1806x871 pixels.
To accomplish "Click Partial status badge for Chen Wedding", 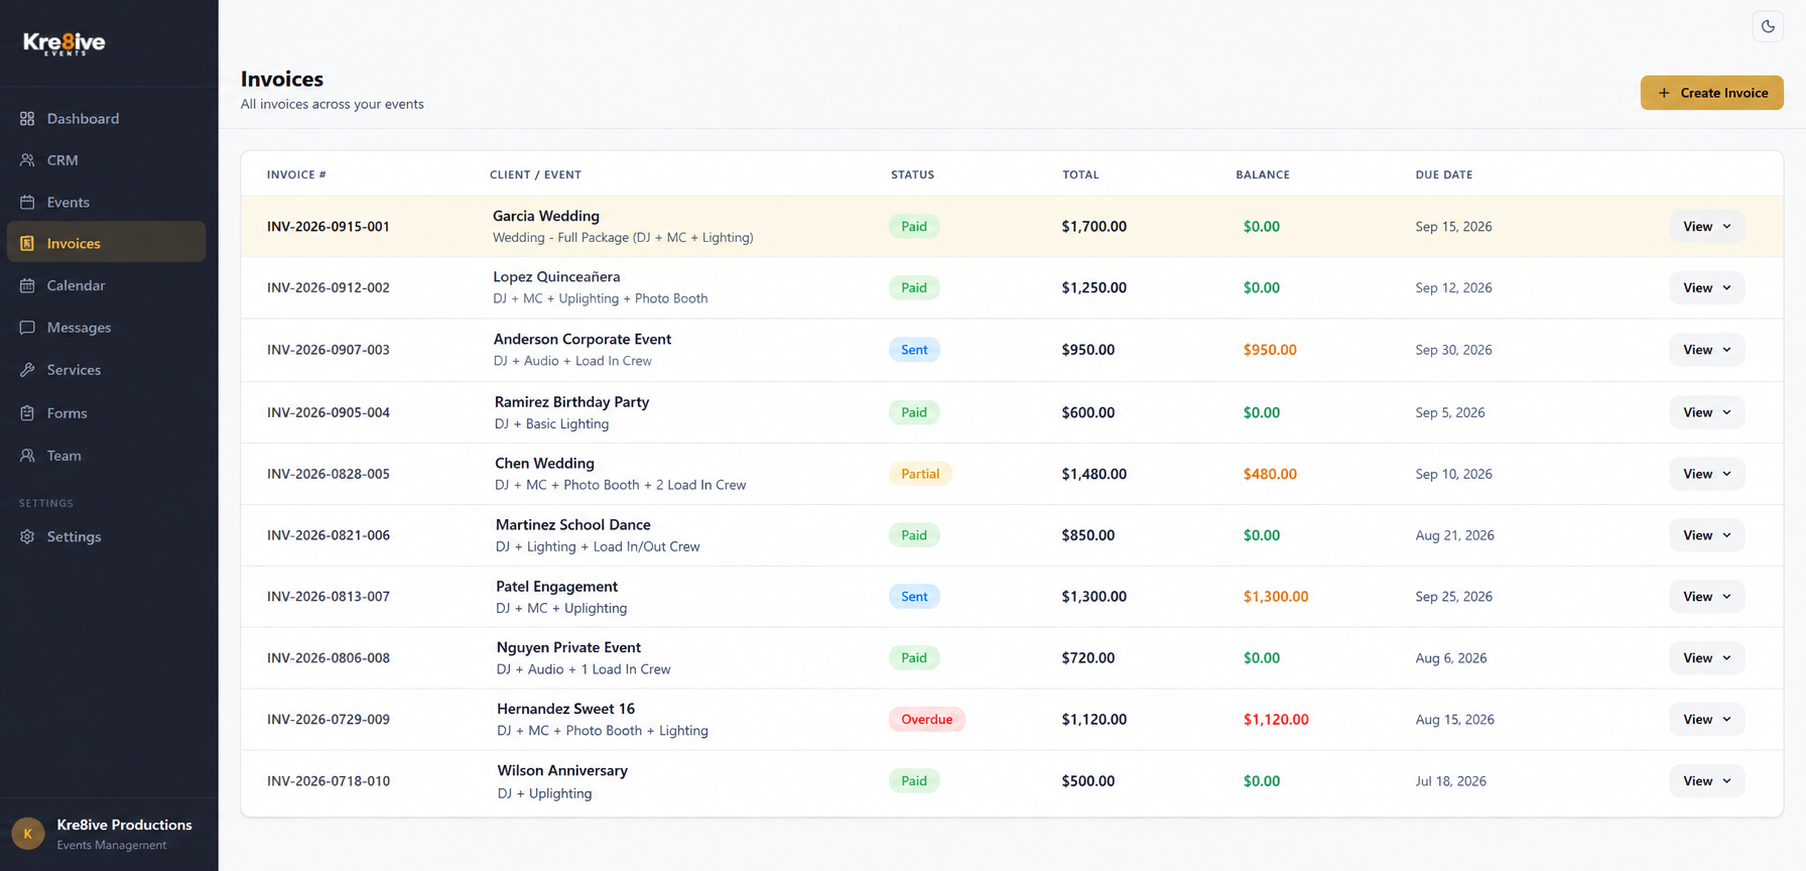I will tap(920, 473).
